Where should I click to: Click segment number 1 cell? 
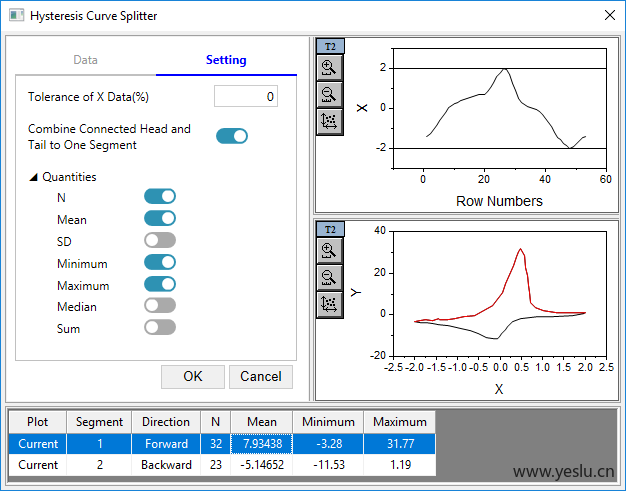[x=99, y=444]
